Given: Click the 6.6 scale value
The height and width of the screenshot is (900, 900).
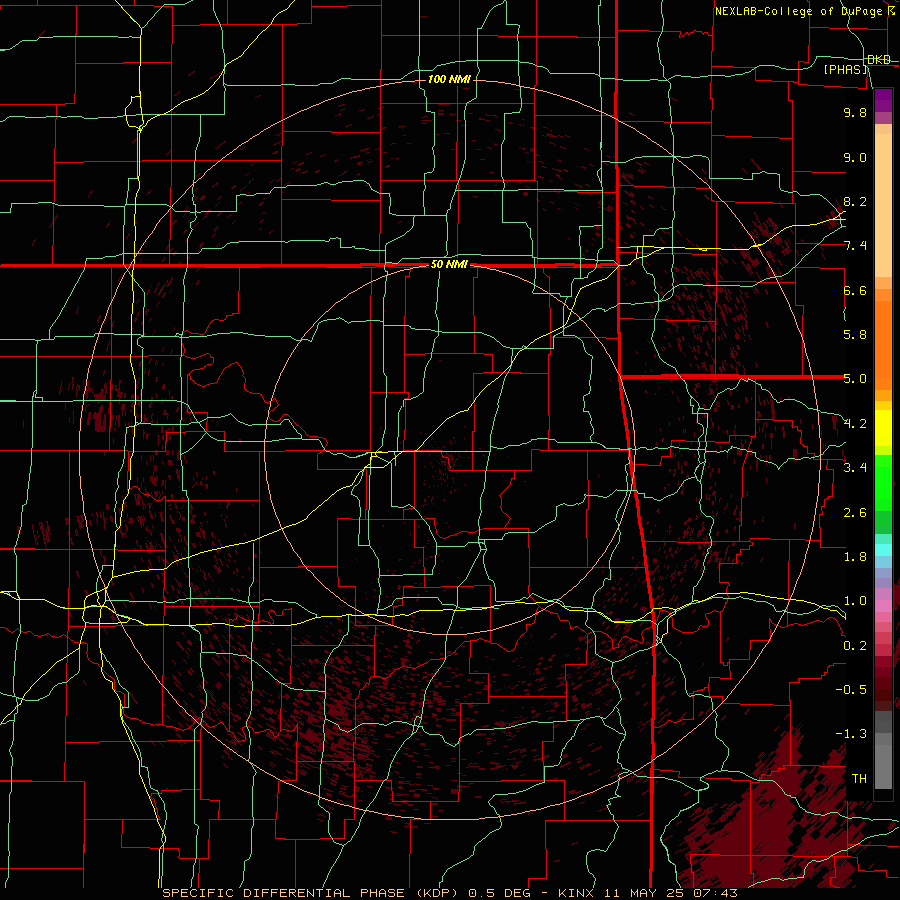Looking at the screenshot, I should pyautogui.click(x=855, y=291).
